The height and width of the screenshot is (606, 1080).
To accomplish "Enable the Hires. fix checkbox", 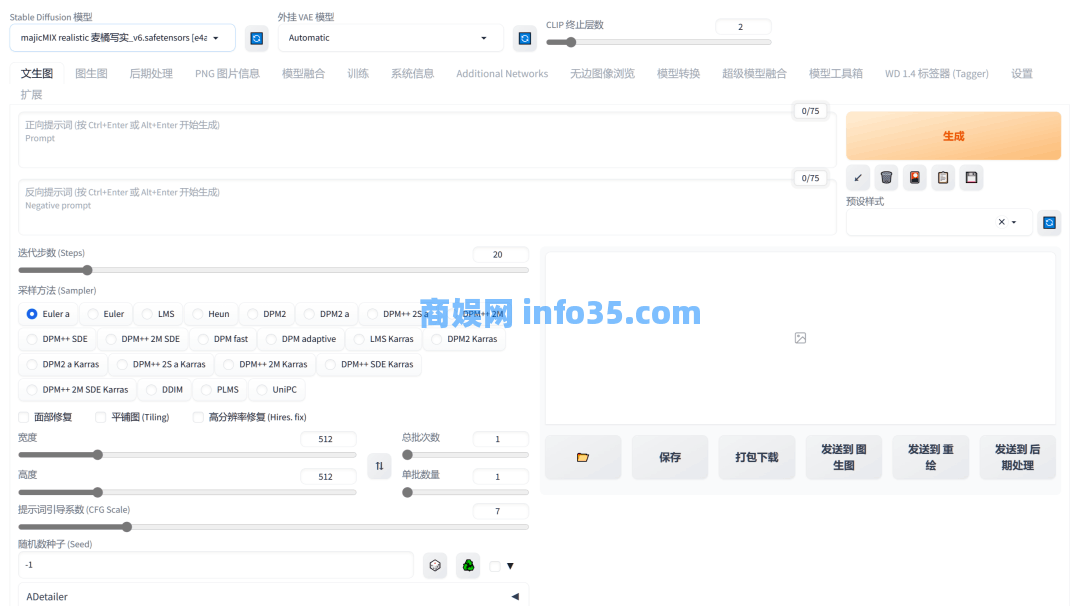I will 198,417.
